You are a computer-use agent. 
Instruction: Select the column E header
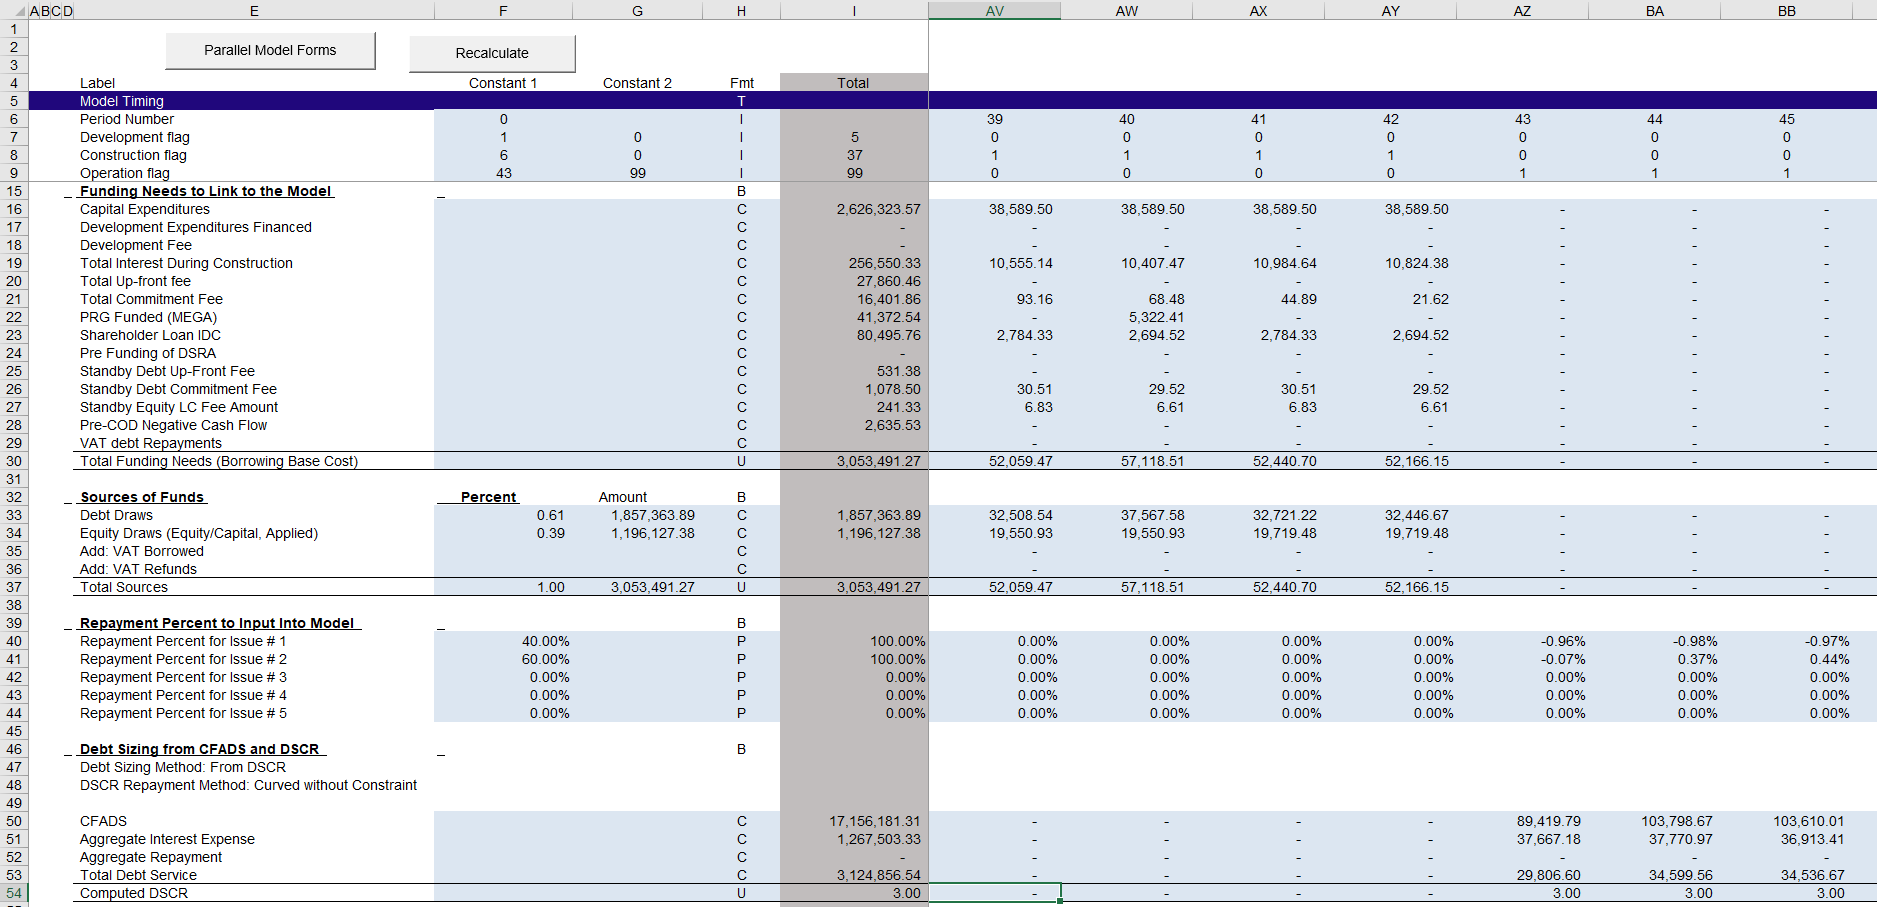[x=254, y=11]
